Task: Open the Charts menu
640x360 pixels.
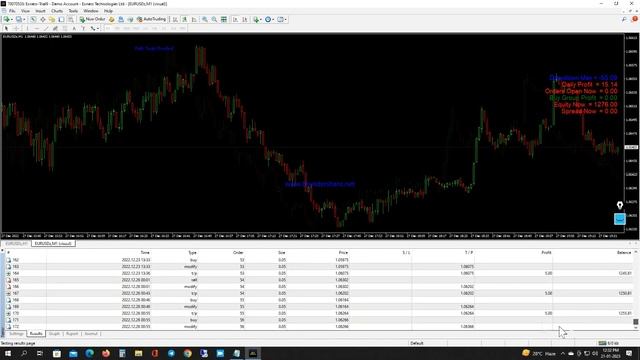Action: [57, 11]
